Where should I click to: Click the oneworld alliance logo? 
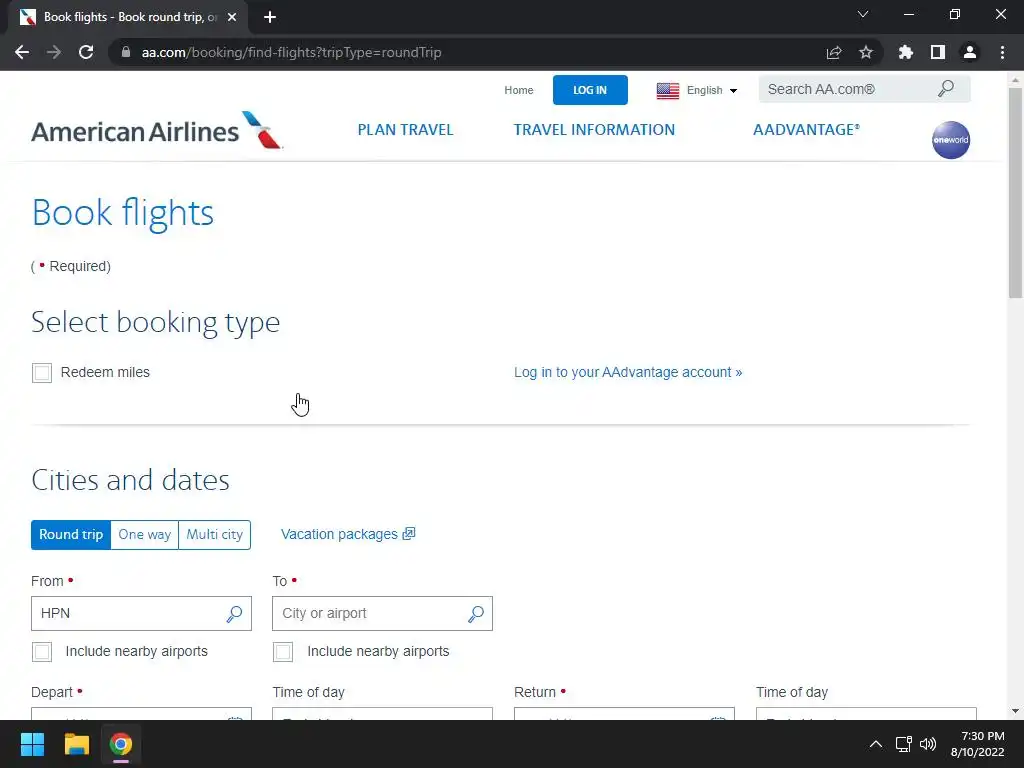[950, 140]
